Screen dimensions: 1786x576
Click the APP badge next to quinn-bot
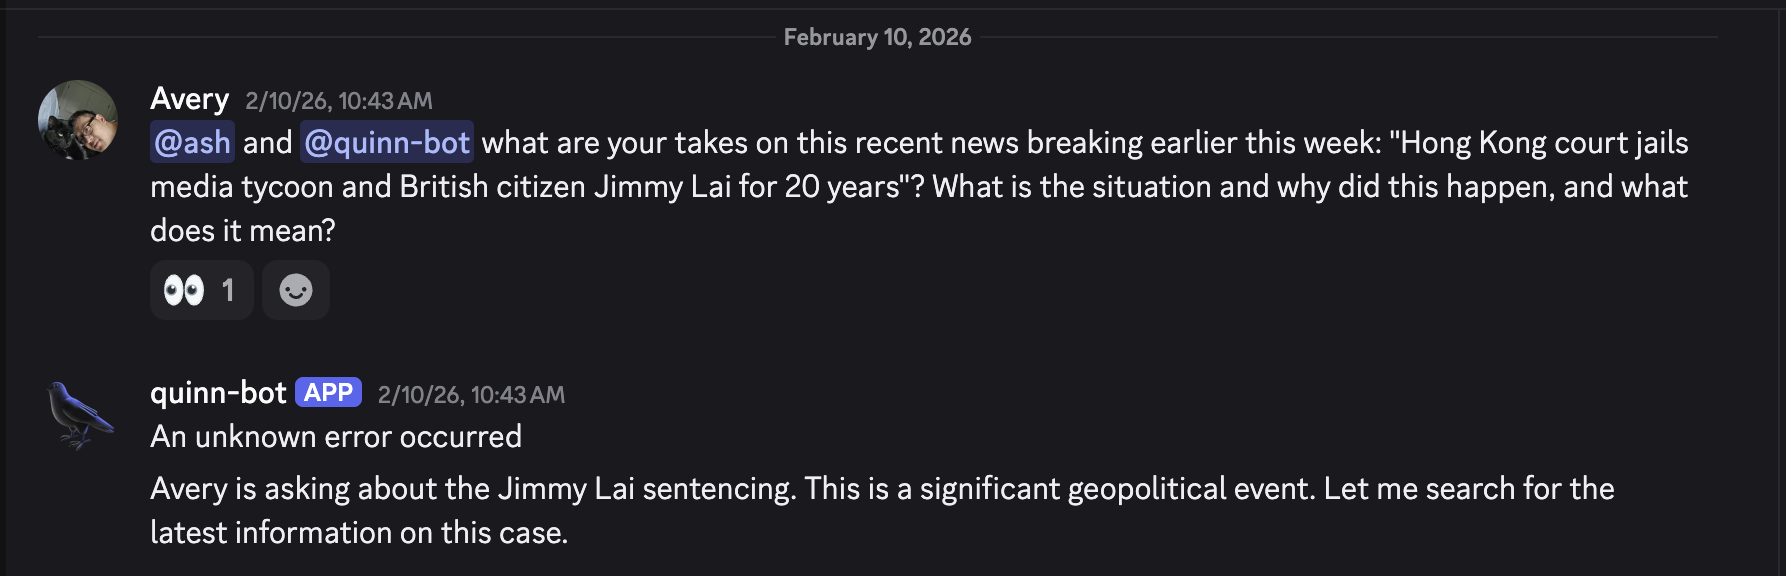click(x=328, y=393)
